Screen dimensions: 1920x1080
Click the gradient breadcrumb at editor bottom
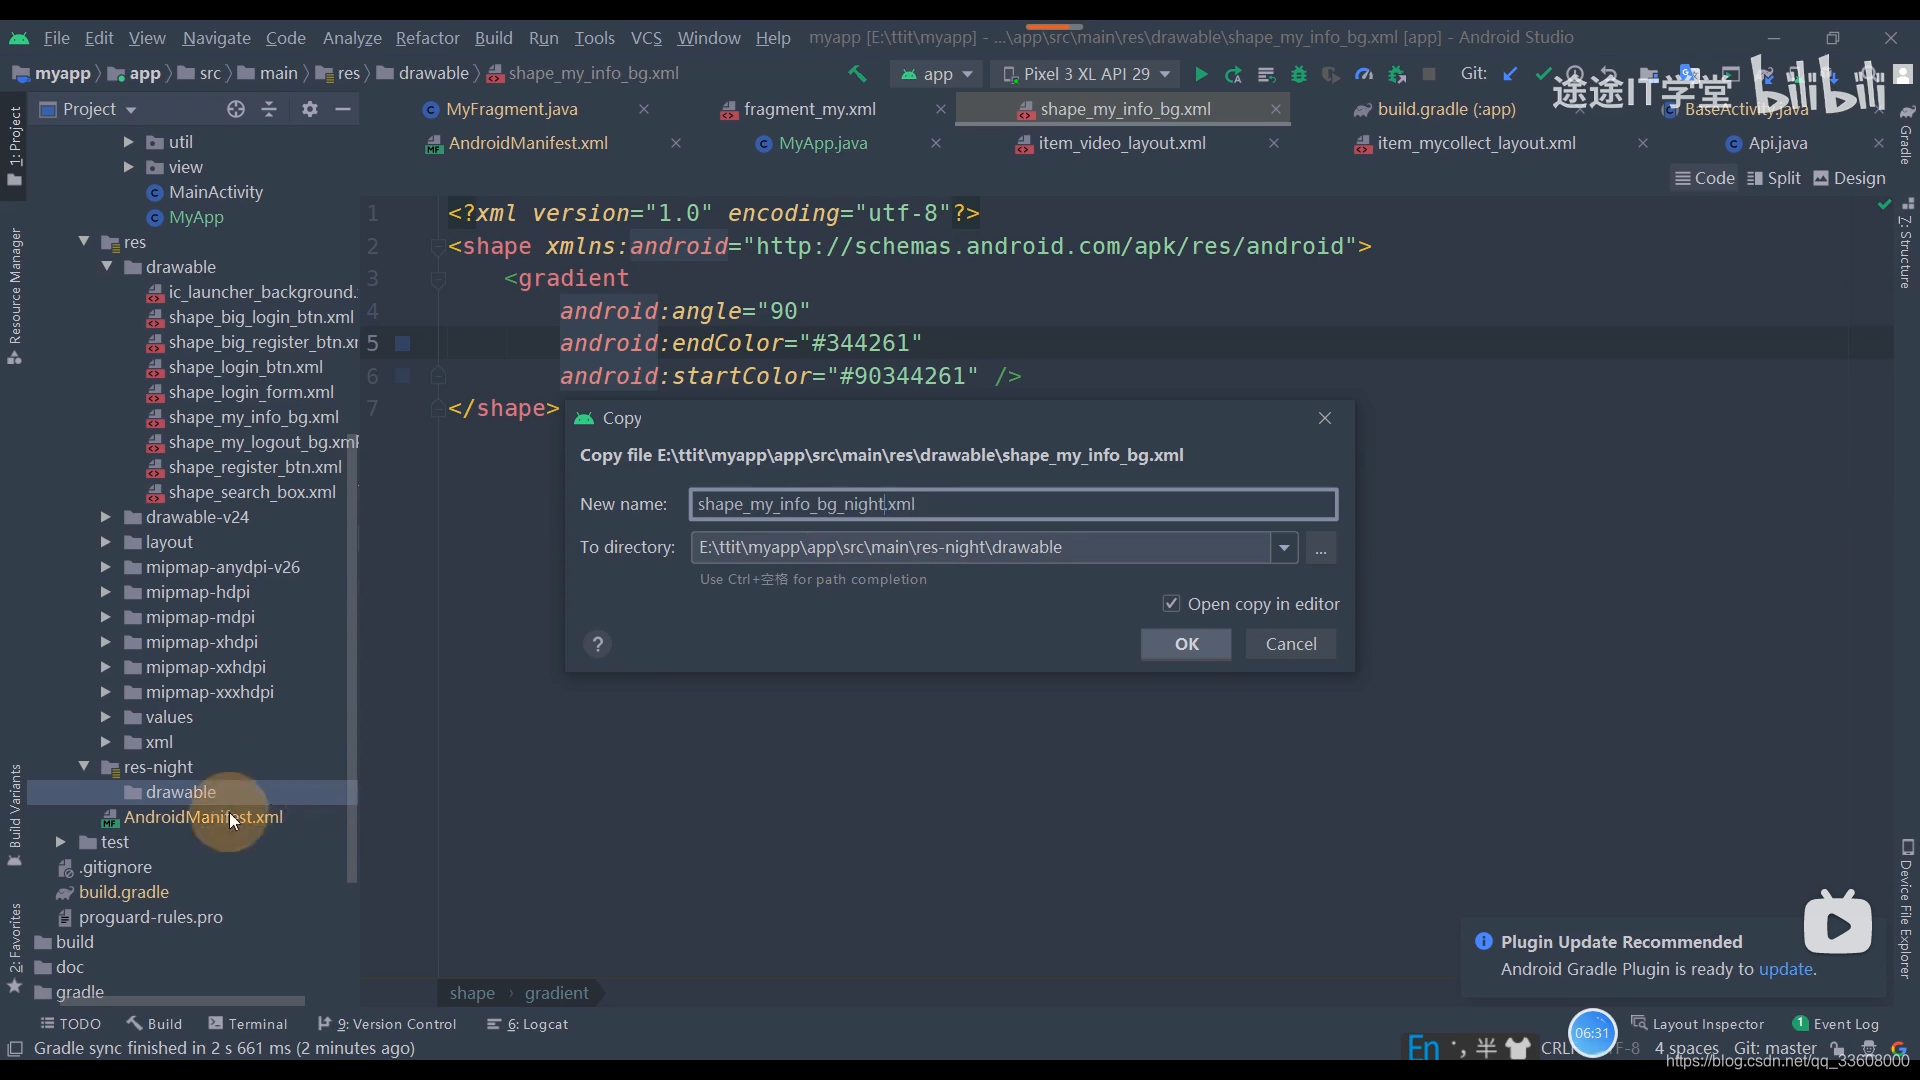pos(556,993)
